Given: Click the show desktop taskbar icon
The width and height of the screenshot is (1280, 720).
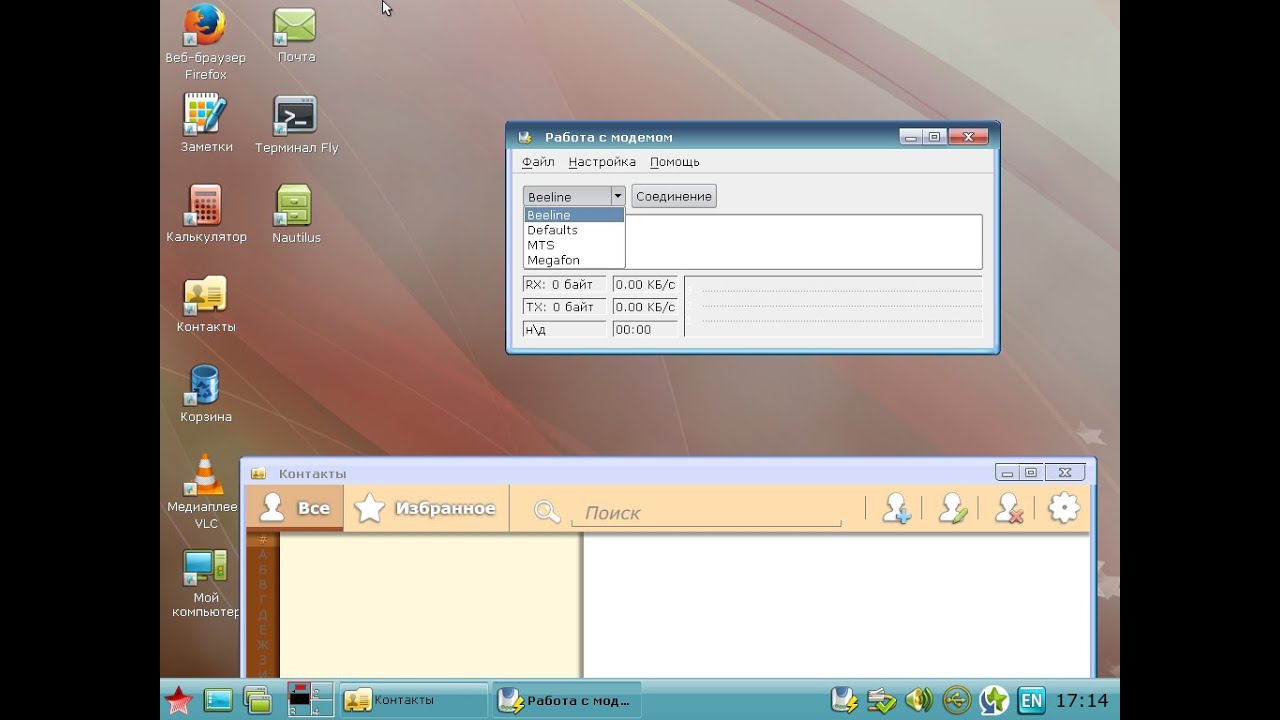Looking at the screenshot, I should 217,701.
